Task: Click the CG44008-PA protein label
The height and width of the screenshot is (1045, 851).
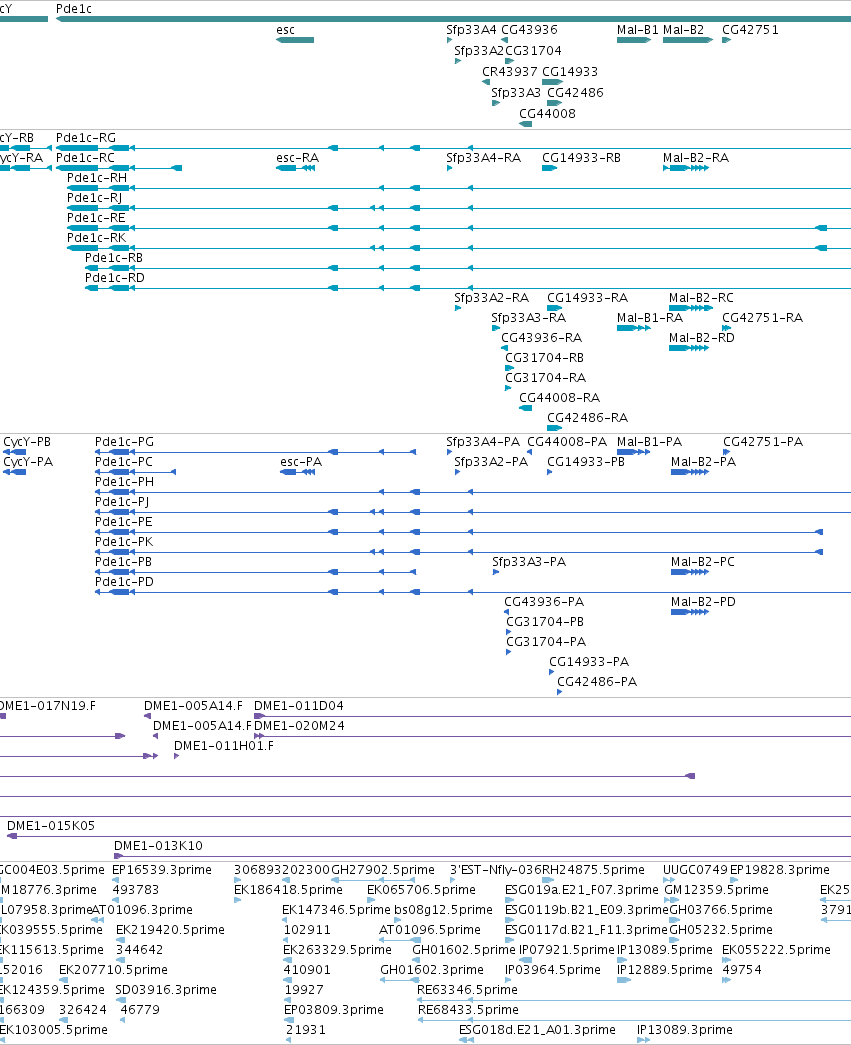Action: 567,442
